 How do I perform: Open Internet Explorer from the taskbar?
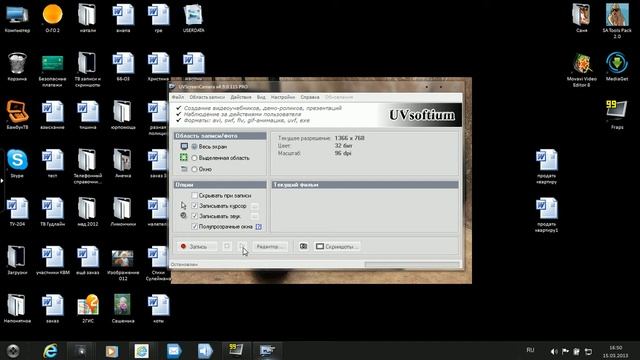pos(50,351)
